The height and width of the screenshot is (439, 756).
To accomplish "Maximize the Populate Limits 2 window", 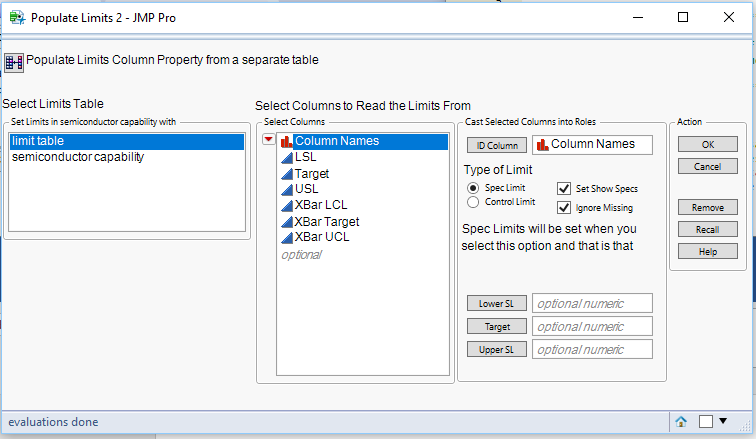I will (x=683, y=18).
